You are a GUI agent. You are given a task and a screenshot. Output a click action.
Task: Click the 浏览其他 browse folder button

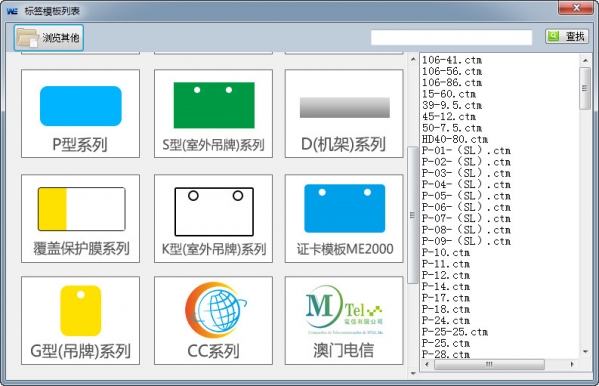tap(49, 37)
